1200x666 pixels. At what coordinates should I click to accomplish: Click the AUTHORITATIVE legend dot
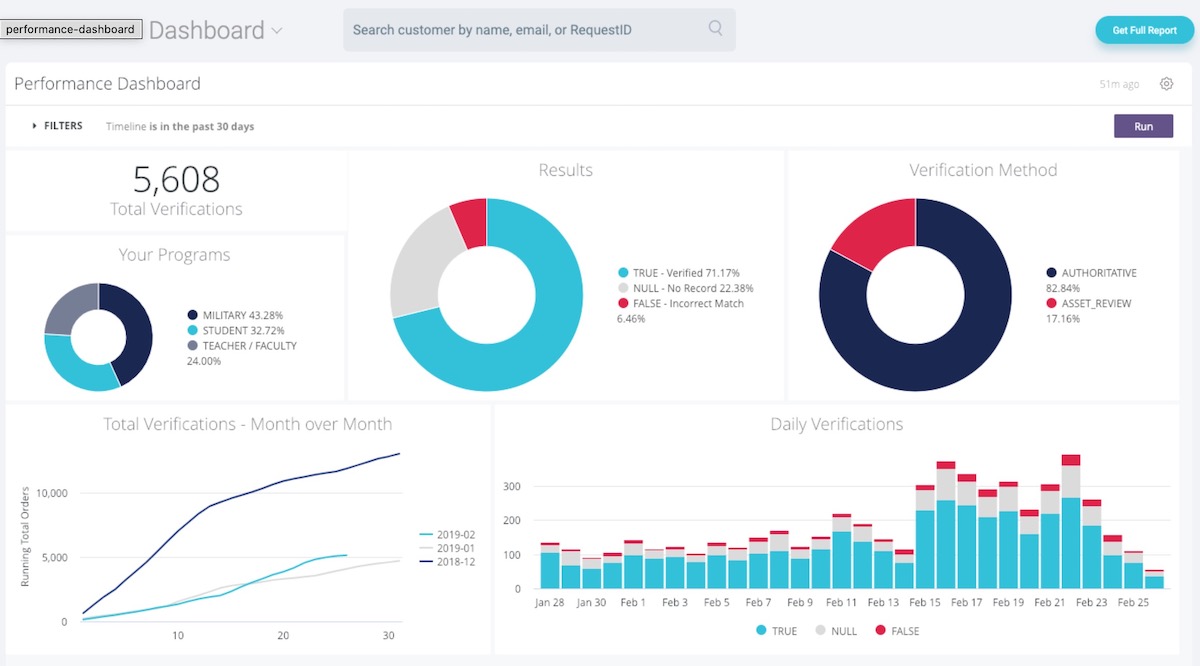tap(1049, 272)
